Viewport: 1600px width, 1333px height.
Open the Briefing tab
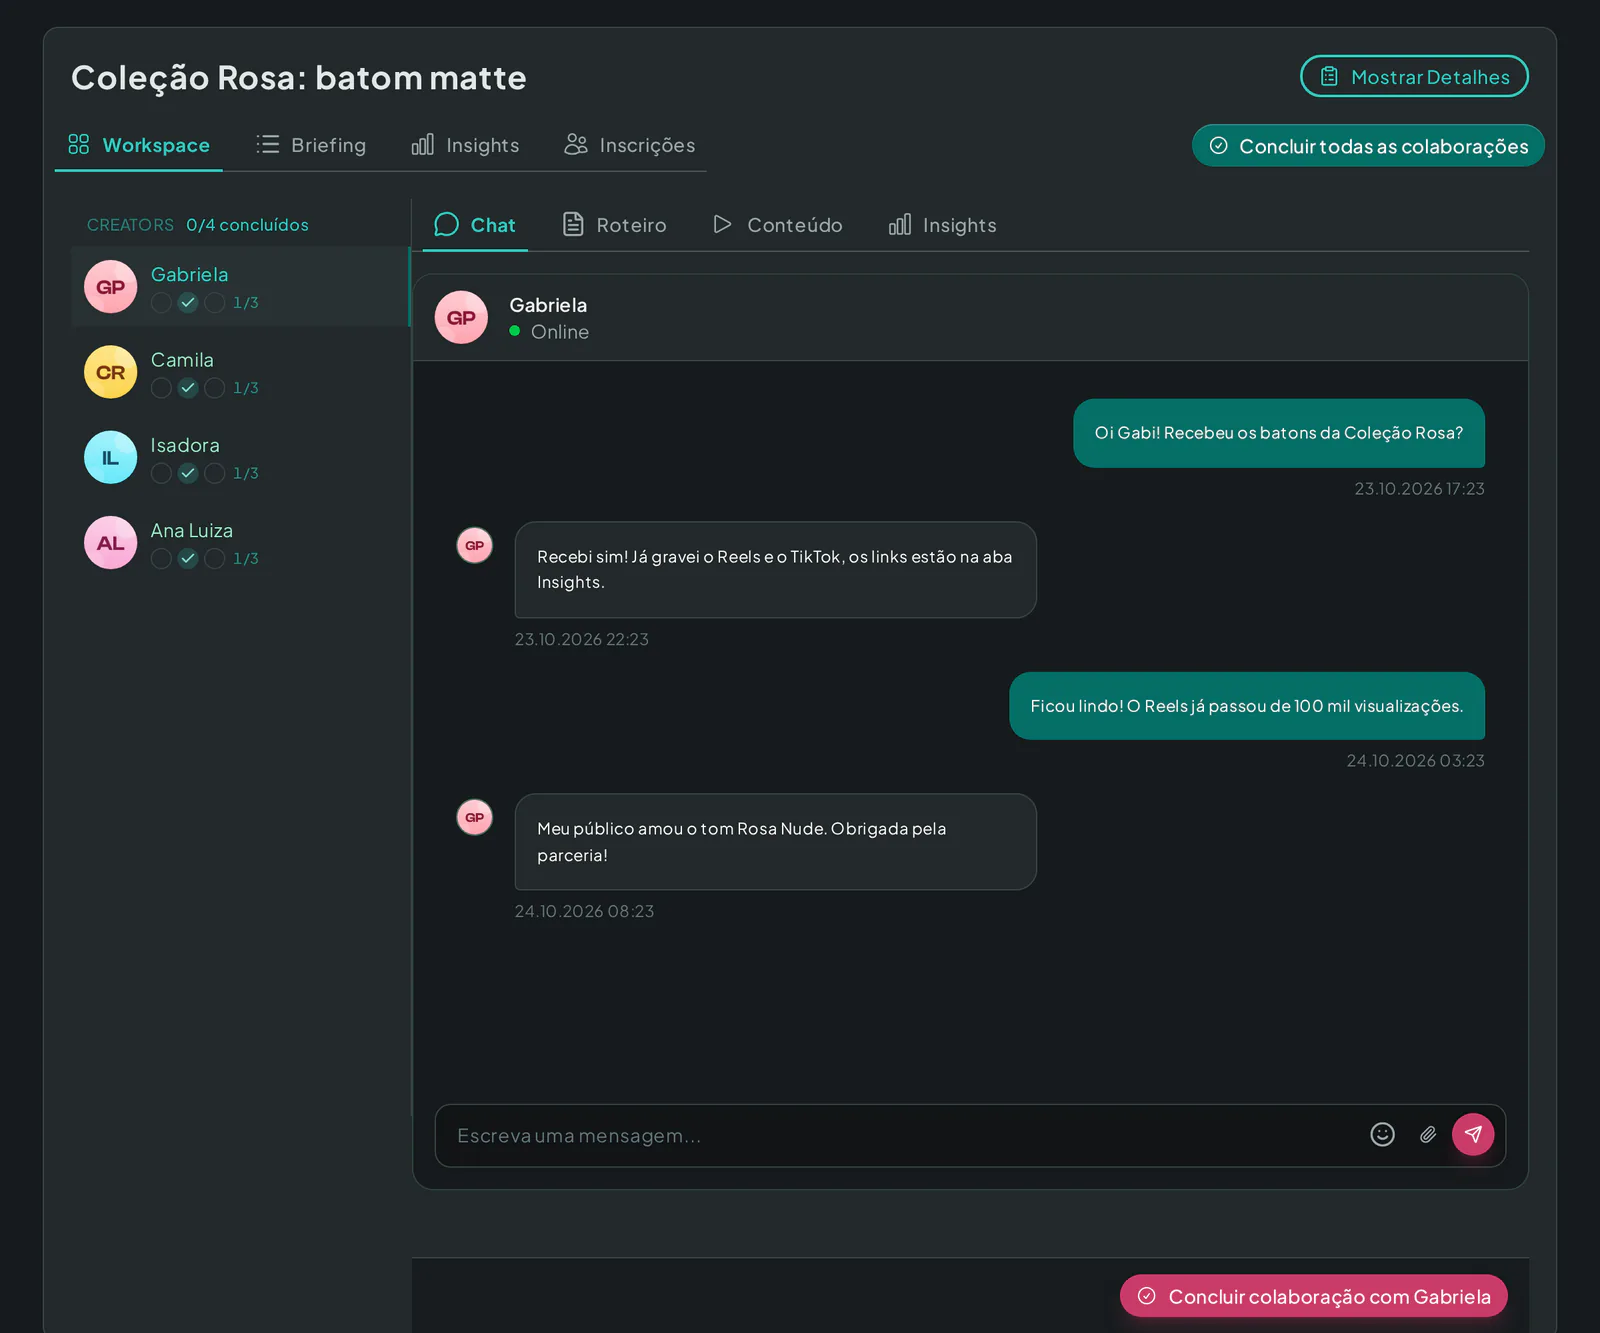pos(311,145)
